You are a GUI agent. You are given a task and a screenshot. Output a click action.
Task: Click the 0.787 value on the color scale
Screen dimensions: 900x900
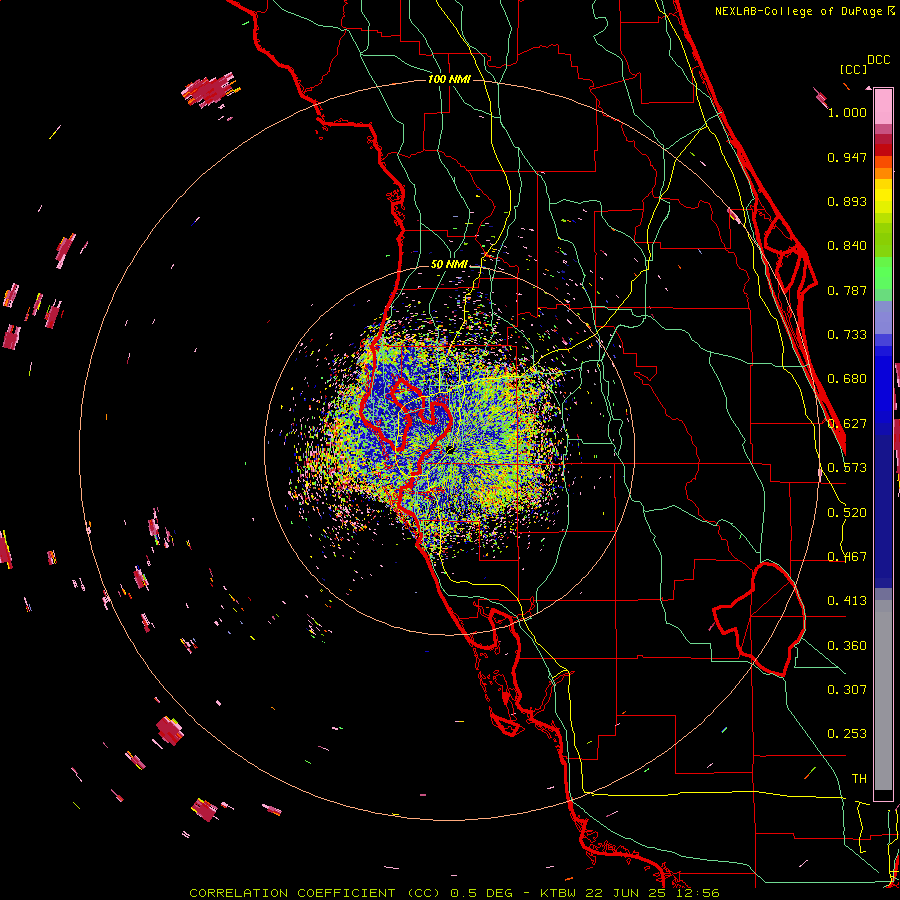(x=847, y=290)
